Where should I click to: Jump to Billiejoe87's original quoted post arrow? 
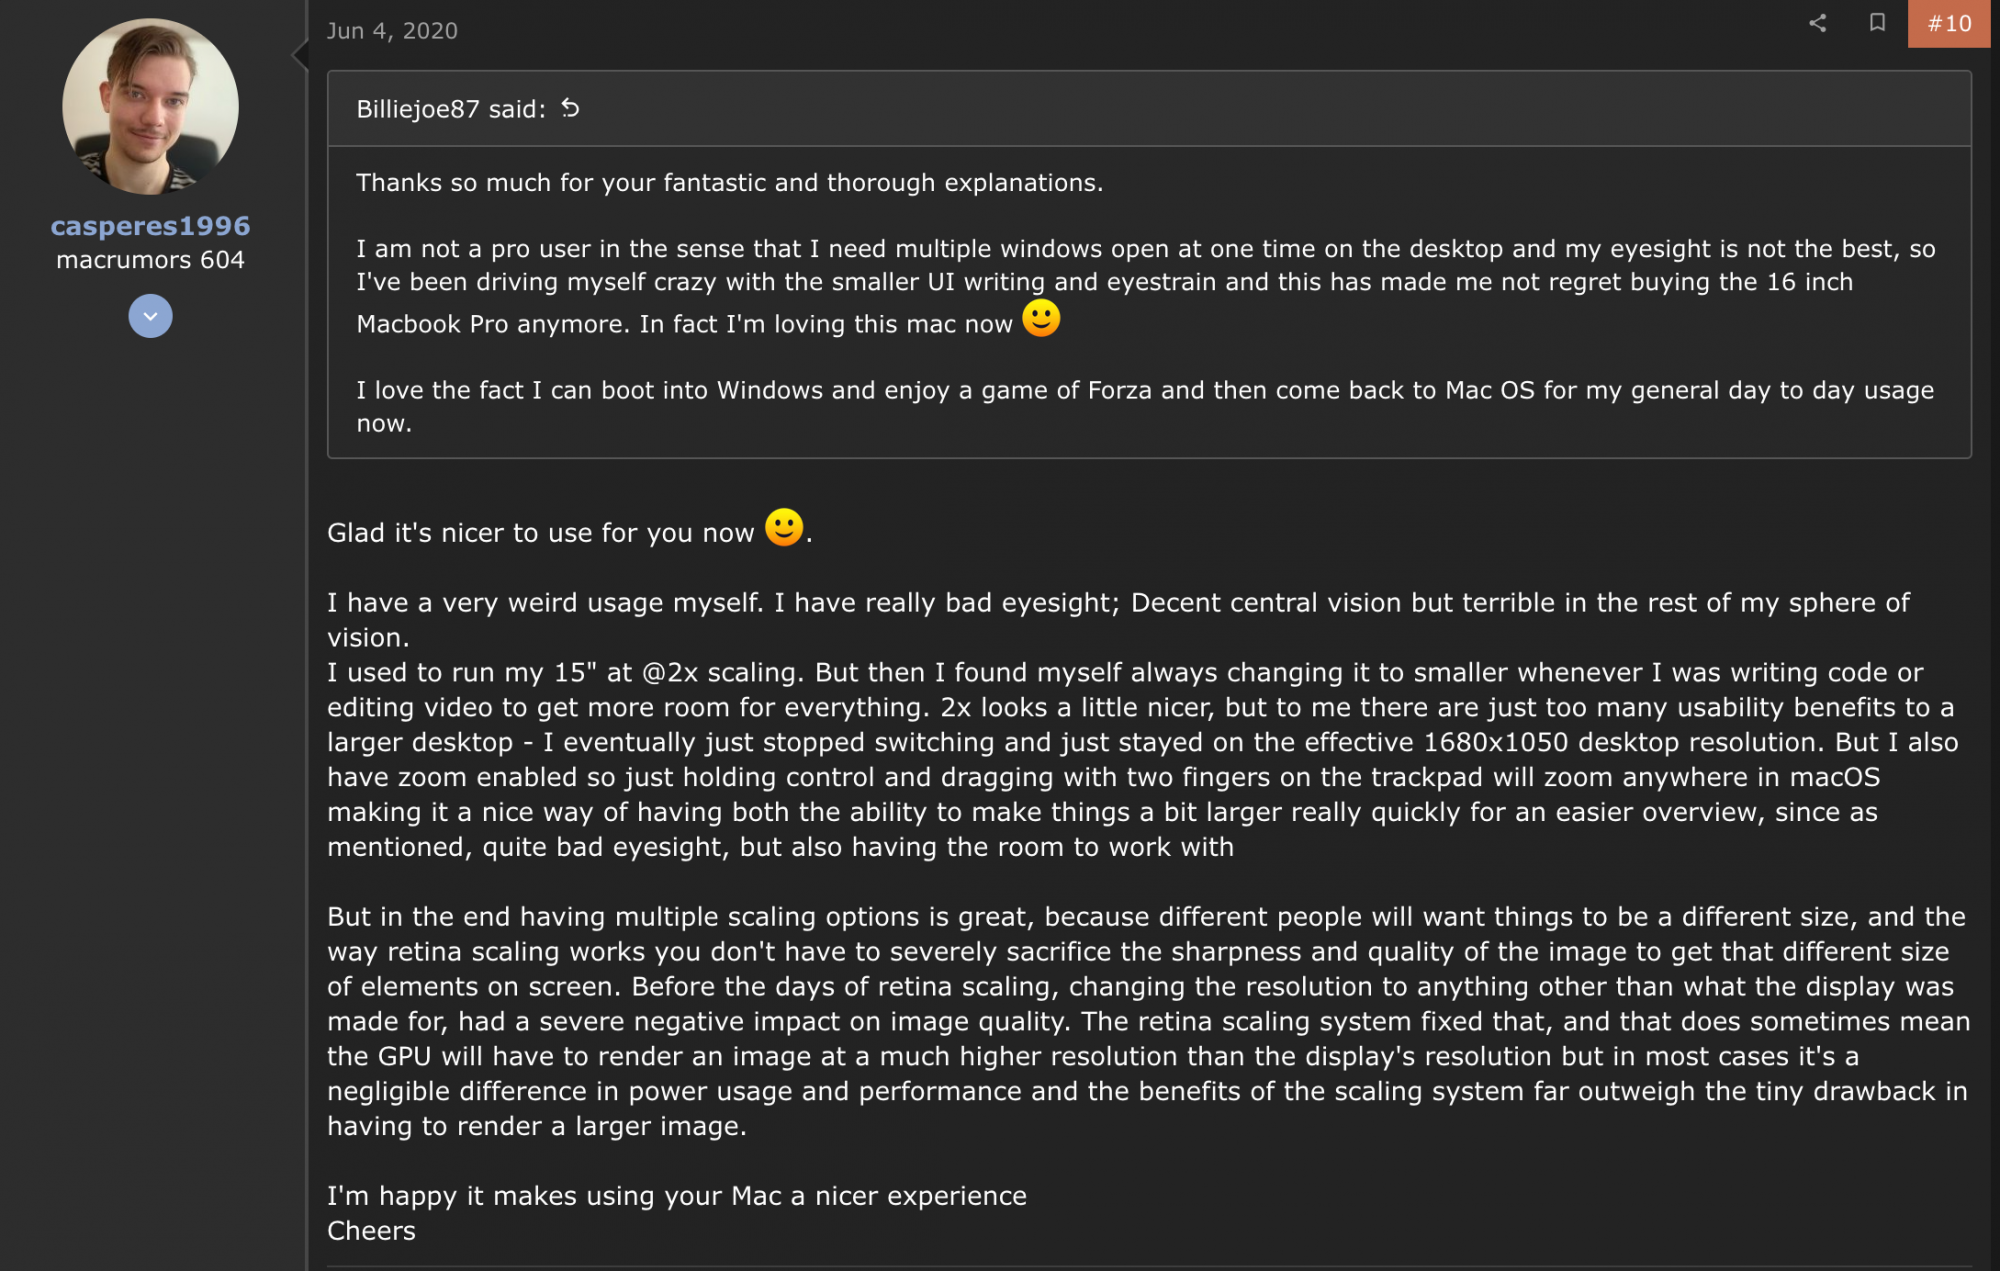click(x=570, y=108)
